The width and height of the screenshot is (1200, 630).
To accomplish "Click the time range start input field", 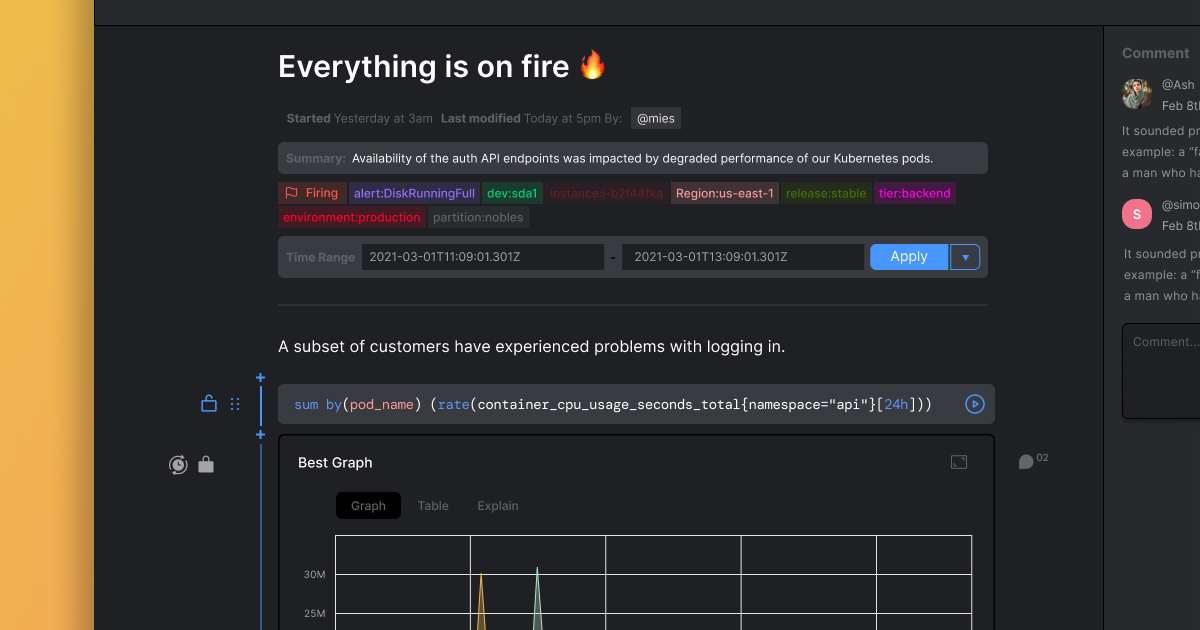I will 483,257.
